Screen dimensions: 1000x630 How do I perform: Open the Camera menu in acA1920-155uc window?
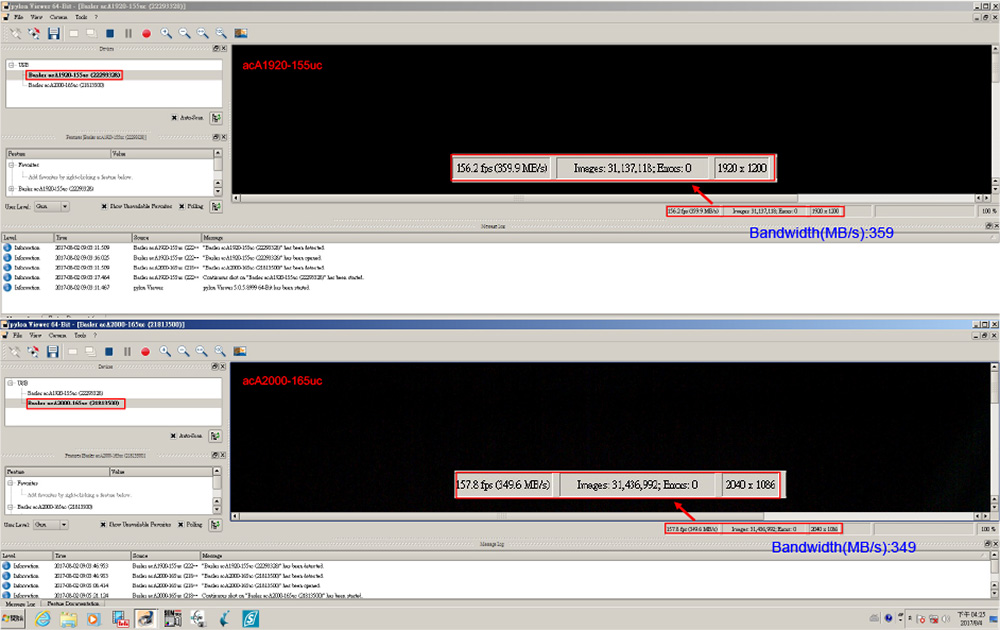pyautogui.click(x=59, y=17)
